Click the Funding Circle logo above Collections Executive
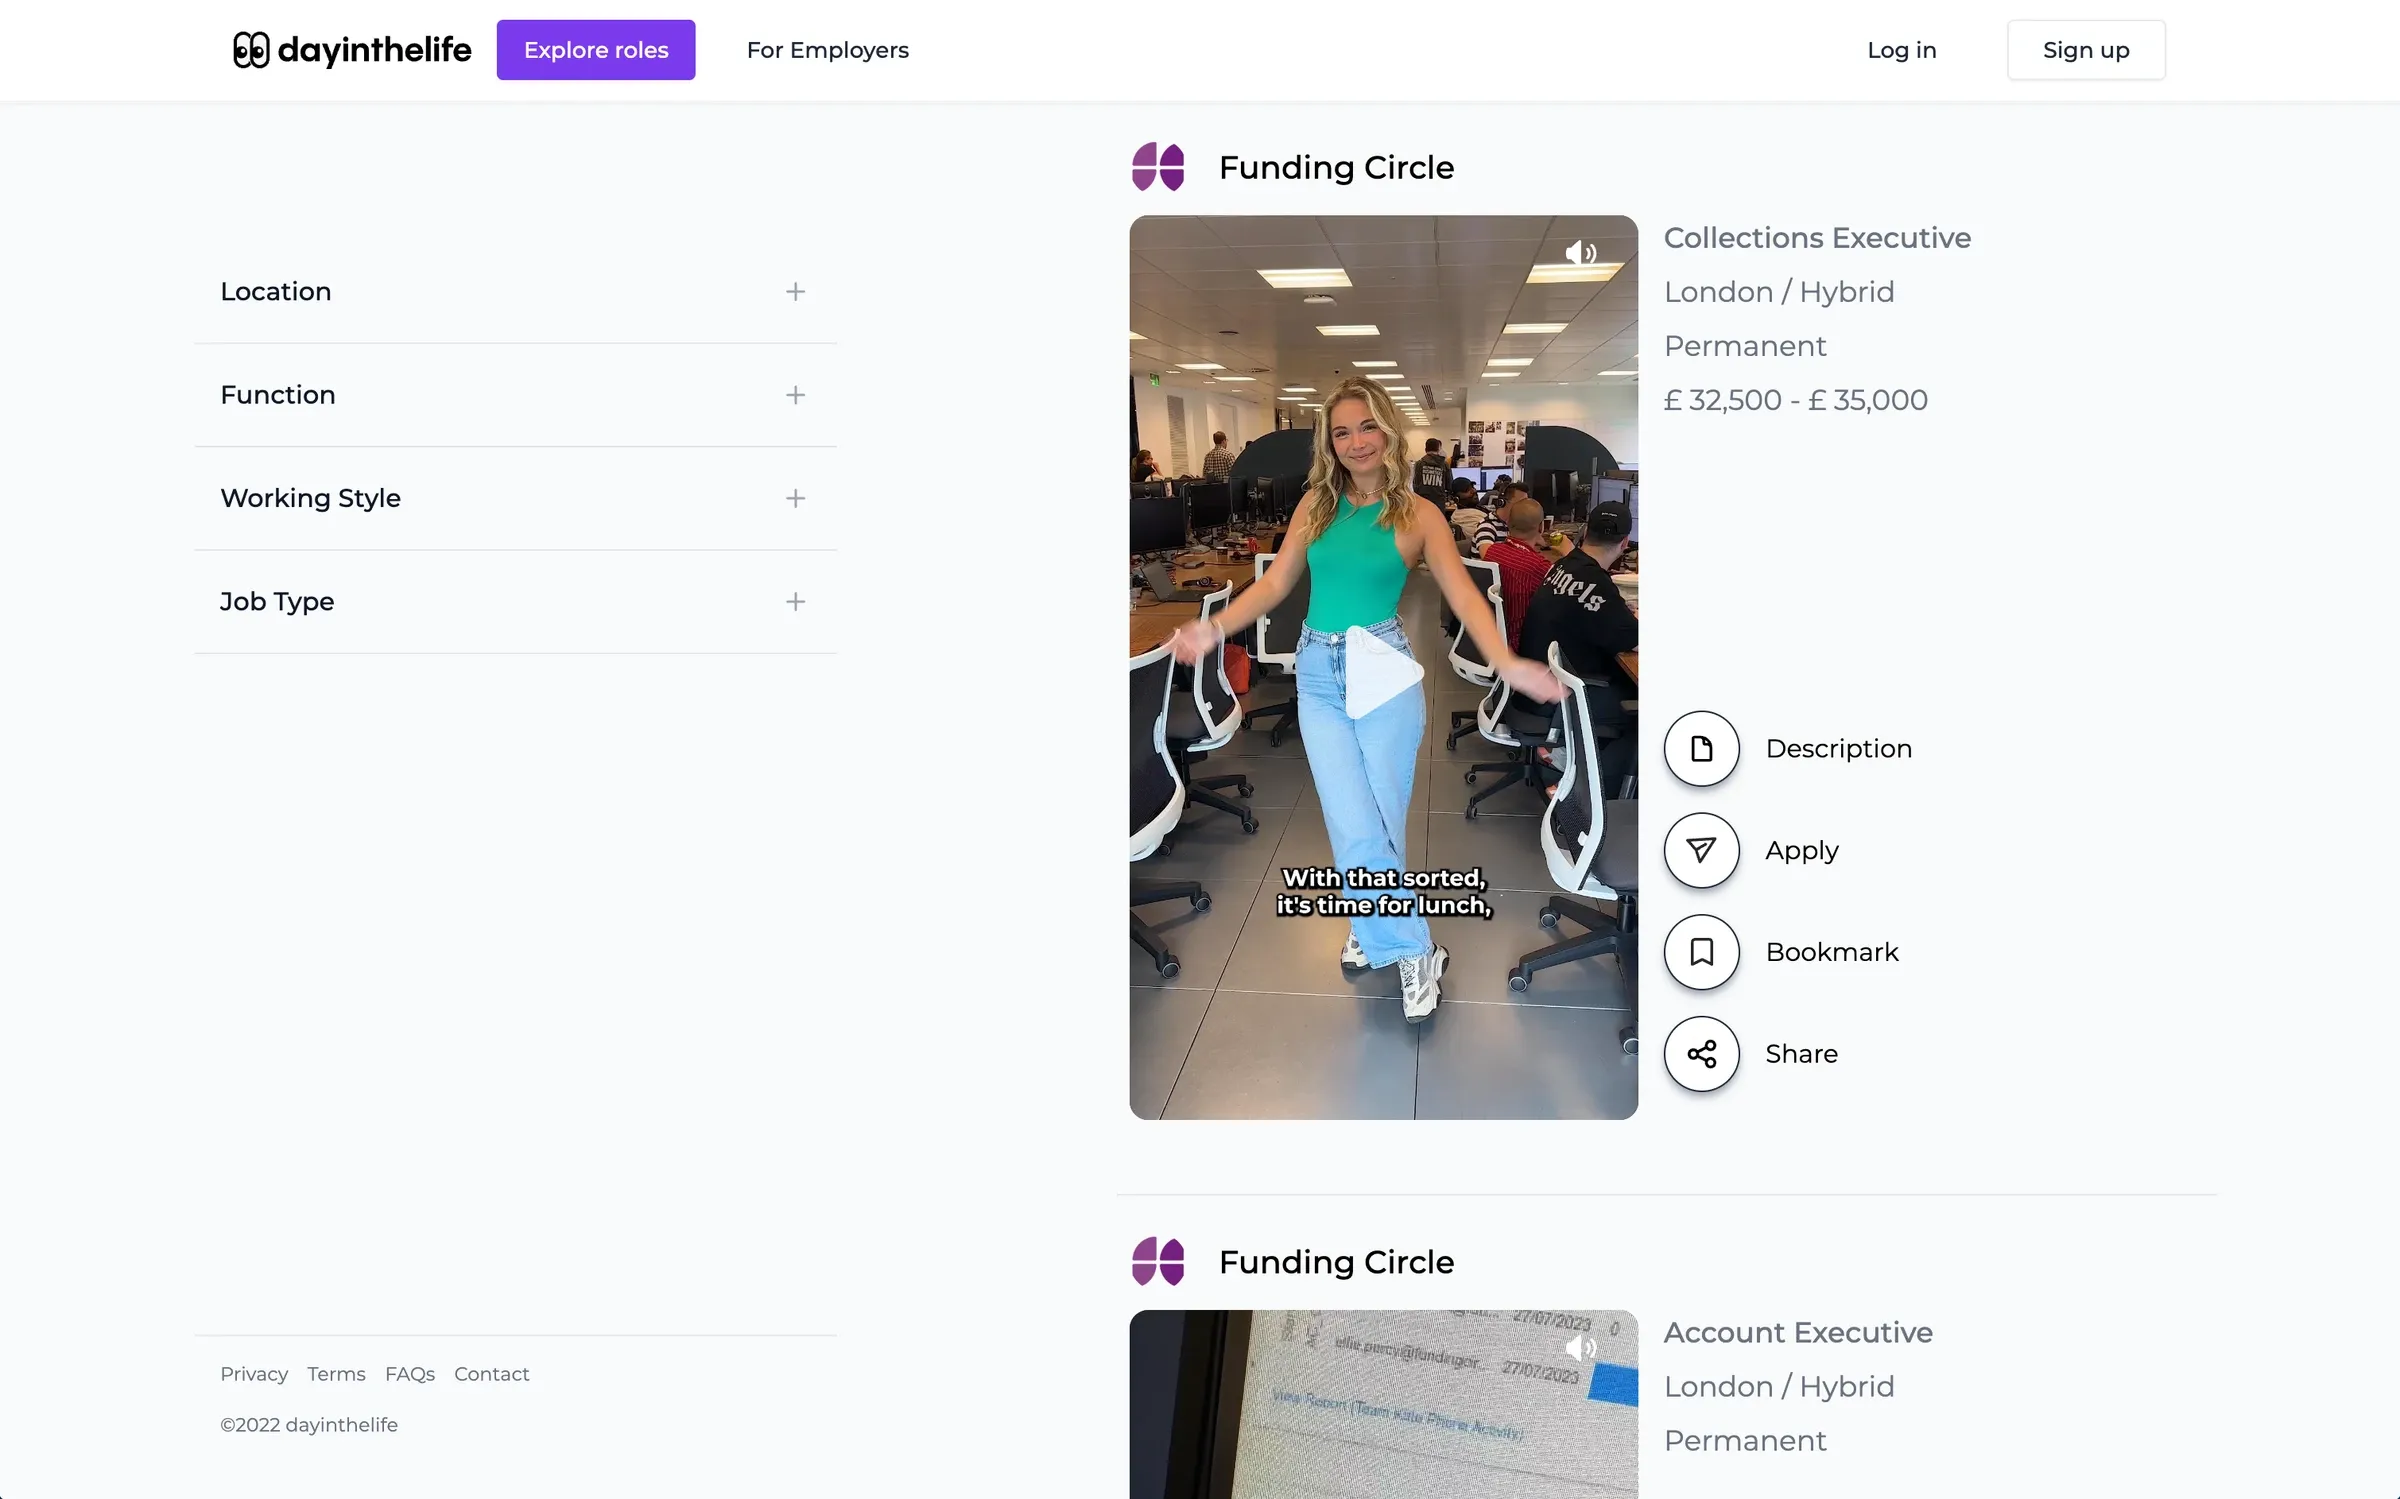Viewport: 2400px width, 1499px height. pyautogui.click(x=1158, y=167)
